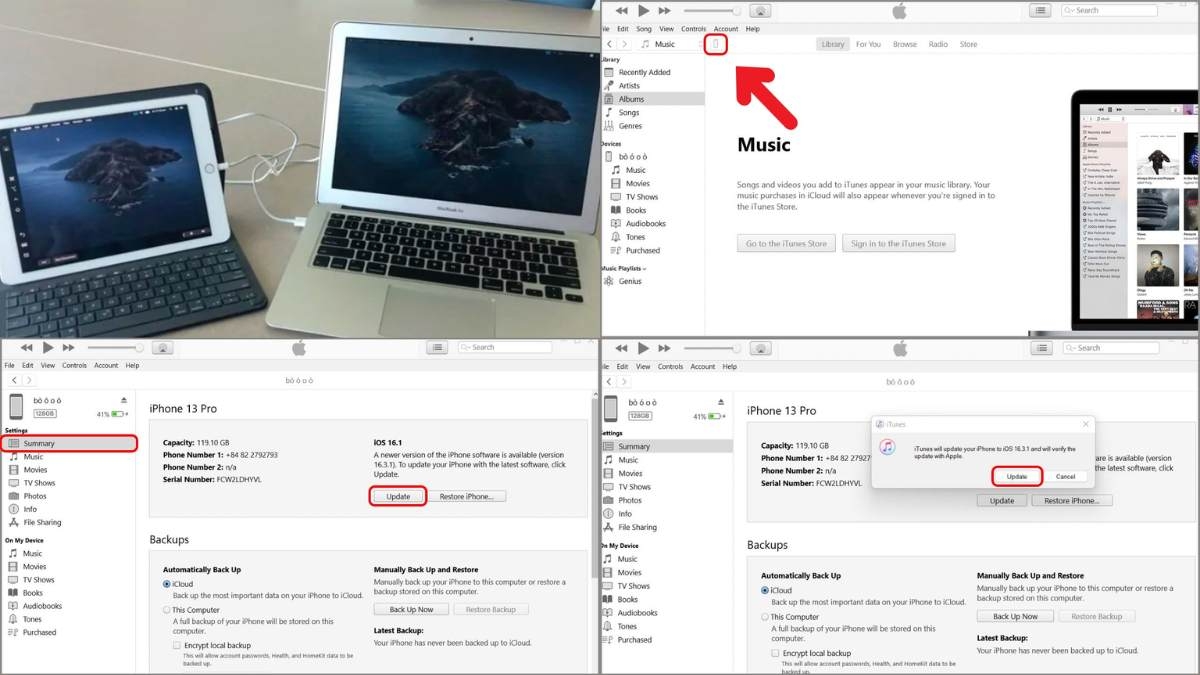Screen dimensions: 1200x675
Task: Select Songs in the top-right window's Library
Action: (629, 113)
